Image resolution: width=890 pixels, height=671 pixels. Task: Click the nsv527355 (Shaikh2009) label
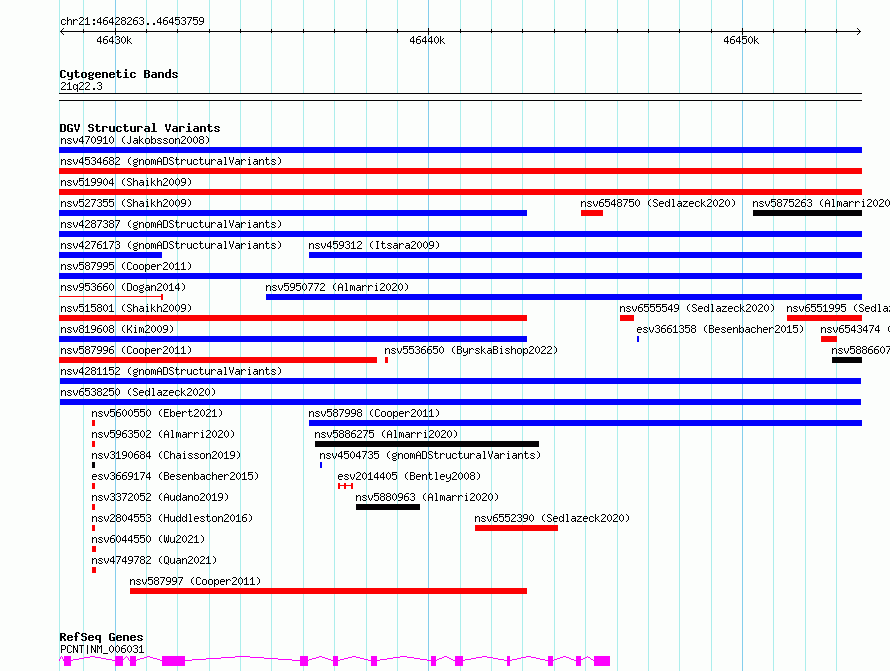[126, 203]
